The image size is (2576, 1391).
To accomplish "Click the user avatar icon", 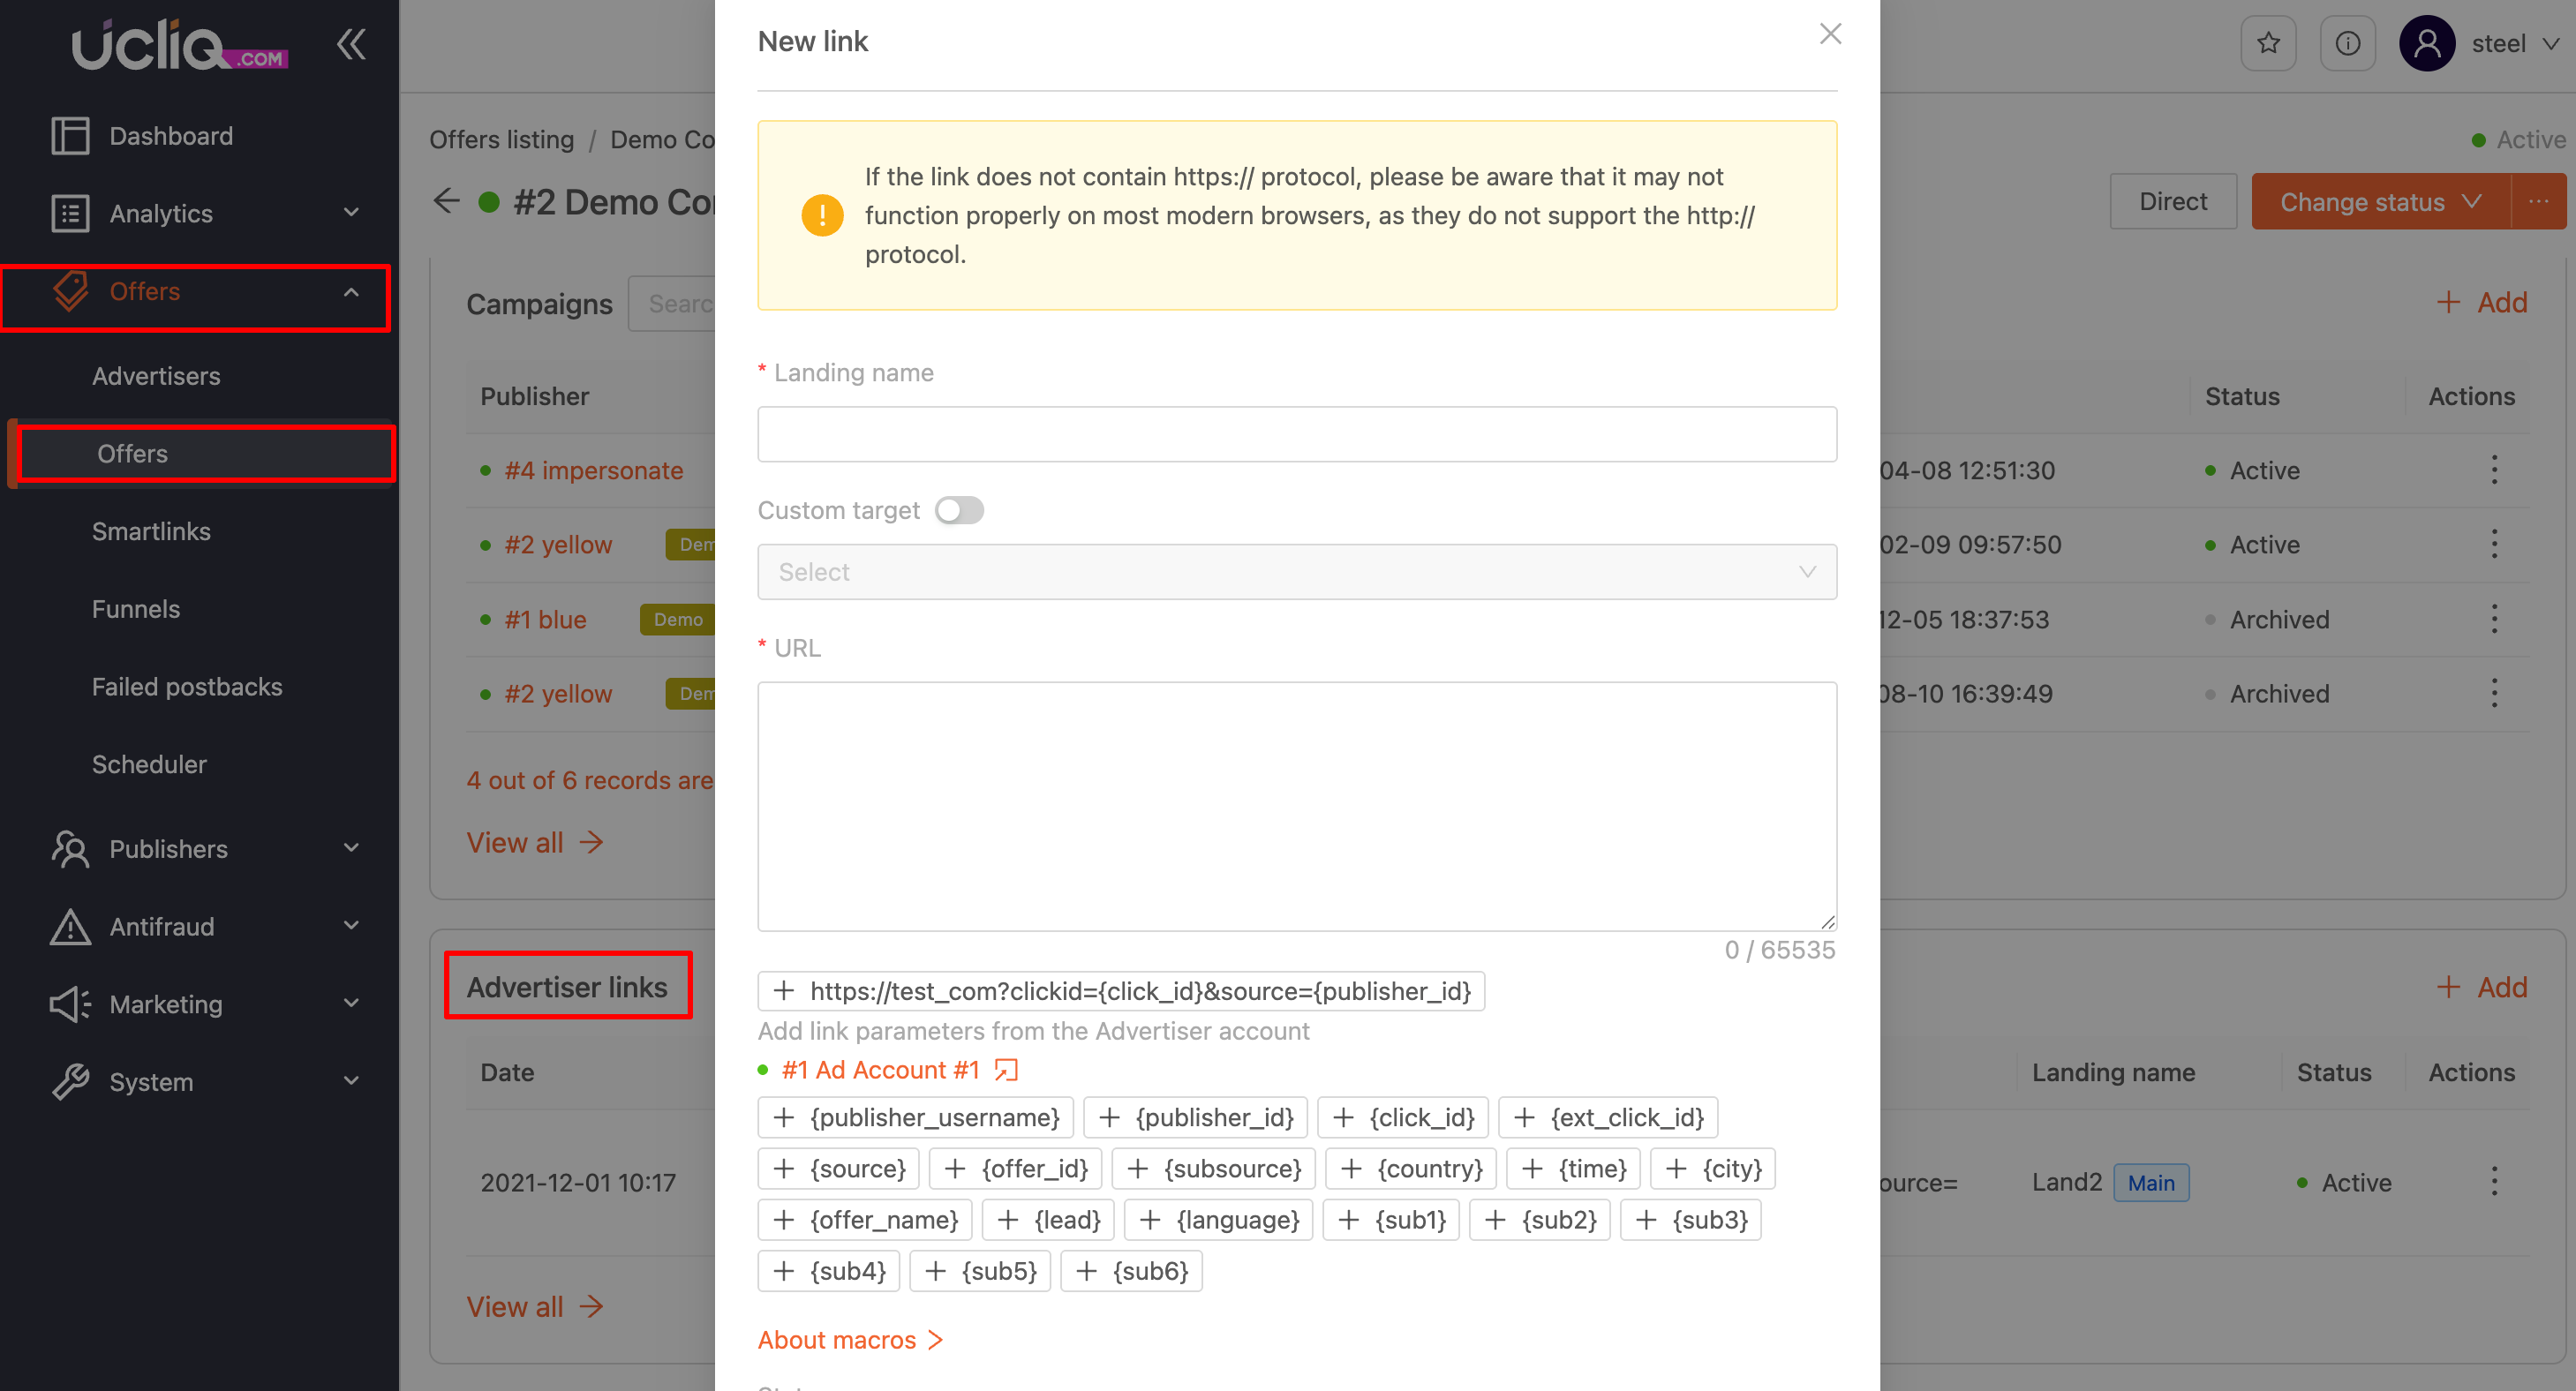I will click(2426, 44).
